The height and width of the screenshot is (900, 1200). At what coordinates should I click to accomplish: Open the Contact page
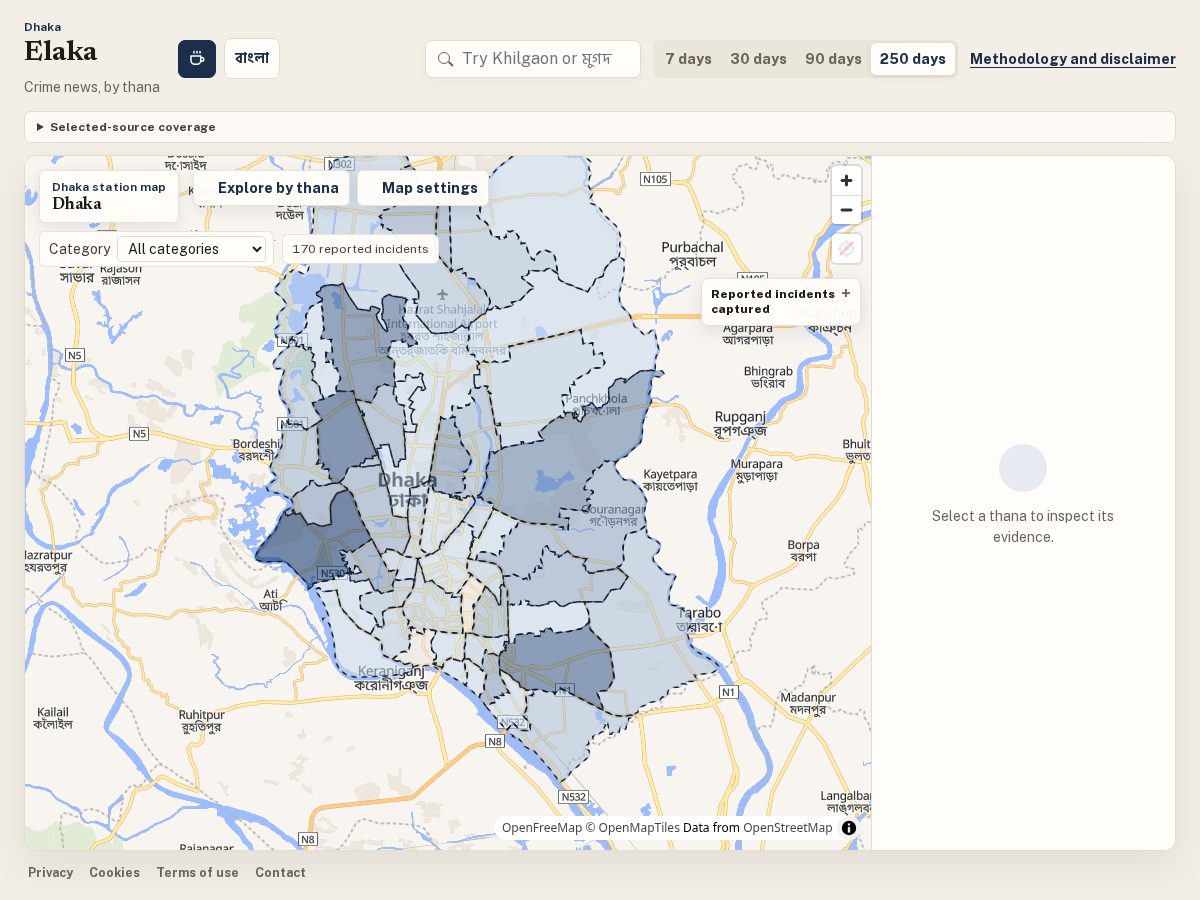[280, 873]
